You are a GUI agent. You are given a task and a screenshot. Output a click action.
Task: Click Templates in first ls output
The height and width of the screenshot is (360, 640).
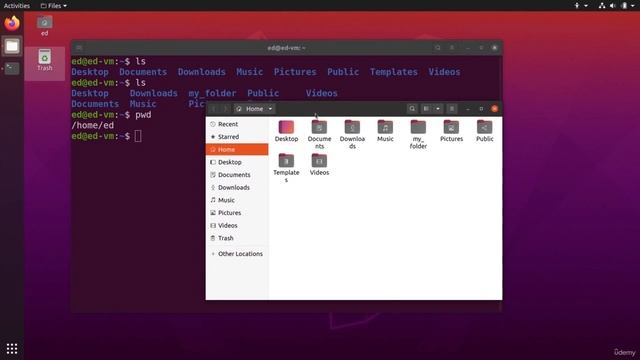coord(394,72)
